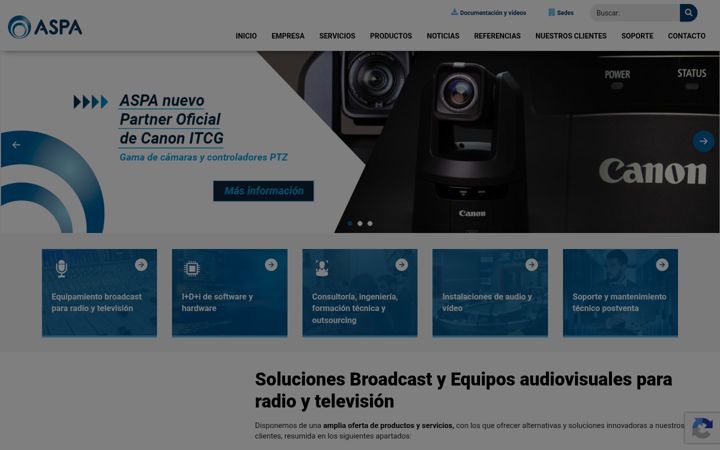Click the search magnifier button
This screenshot has width=720, height=450.
tap(688, 13)
